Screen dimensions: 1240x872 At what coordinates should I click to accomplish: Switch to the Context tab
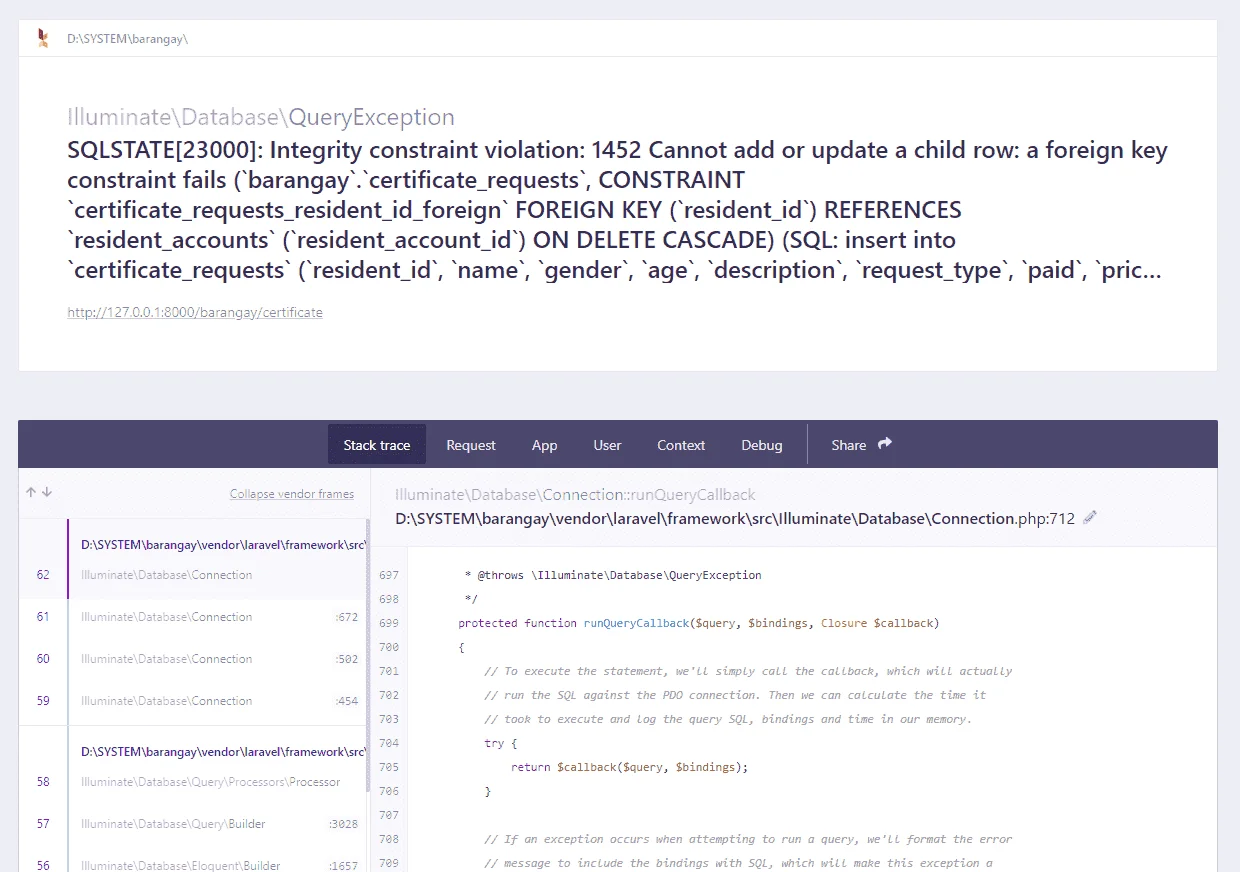tap(681, 445)
